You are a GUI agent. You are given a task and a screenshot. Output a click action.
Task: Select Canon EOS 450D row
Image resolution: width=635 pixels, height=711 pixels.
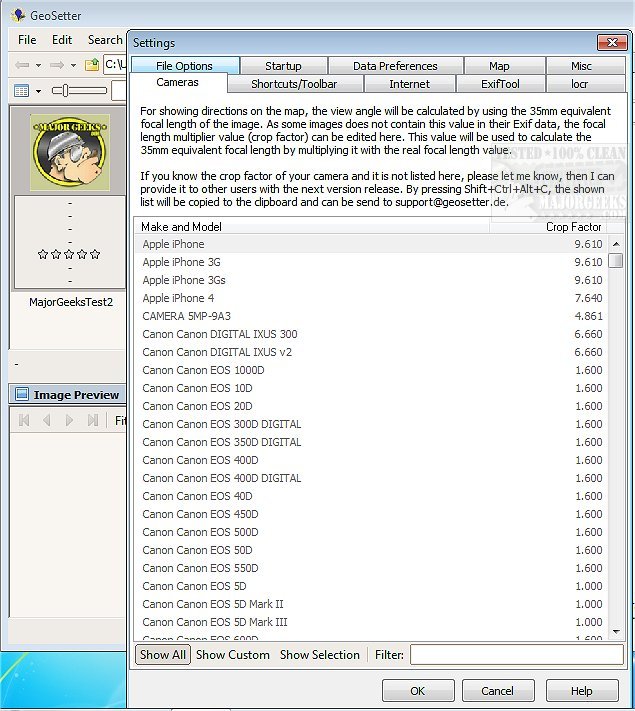click(371, 514)
